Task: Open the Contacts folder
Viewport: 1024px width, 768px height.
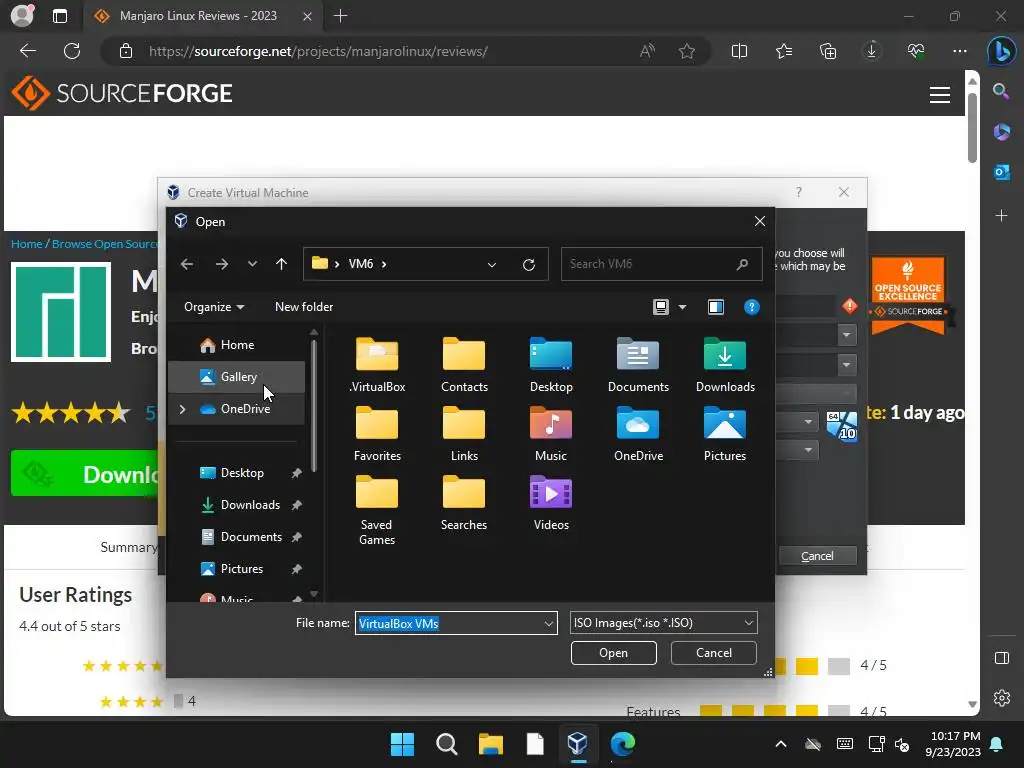Action: (x=464, y=364)
